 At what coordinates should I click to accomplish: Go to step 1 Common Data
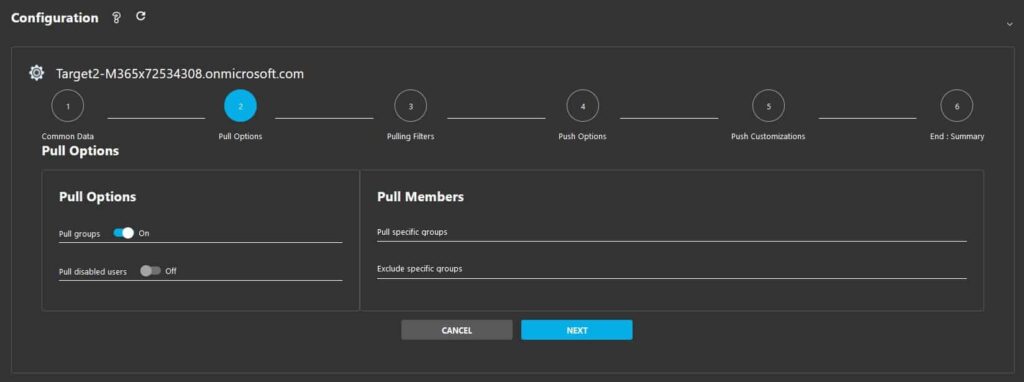click(x=68, y=106)
